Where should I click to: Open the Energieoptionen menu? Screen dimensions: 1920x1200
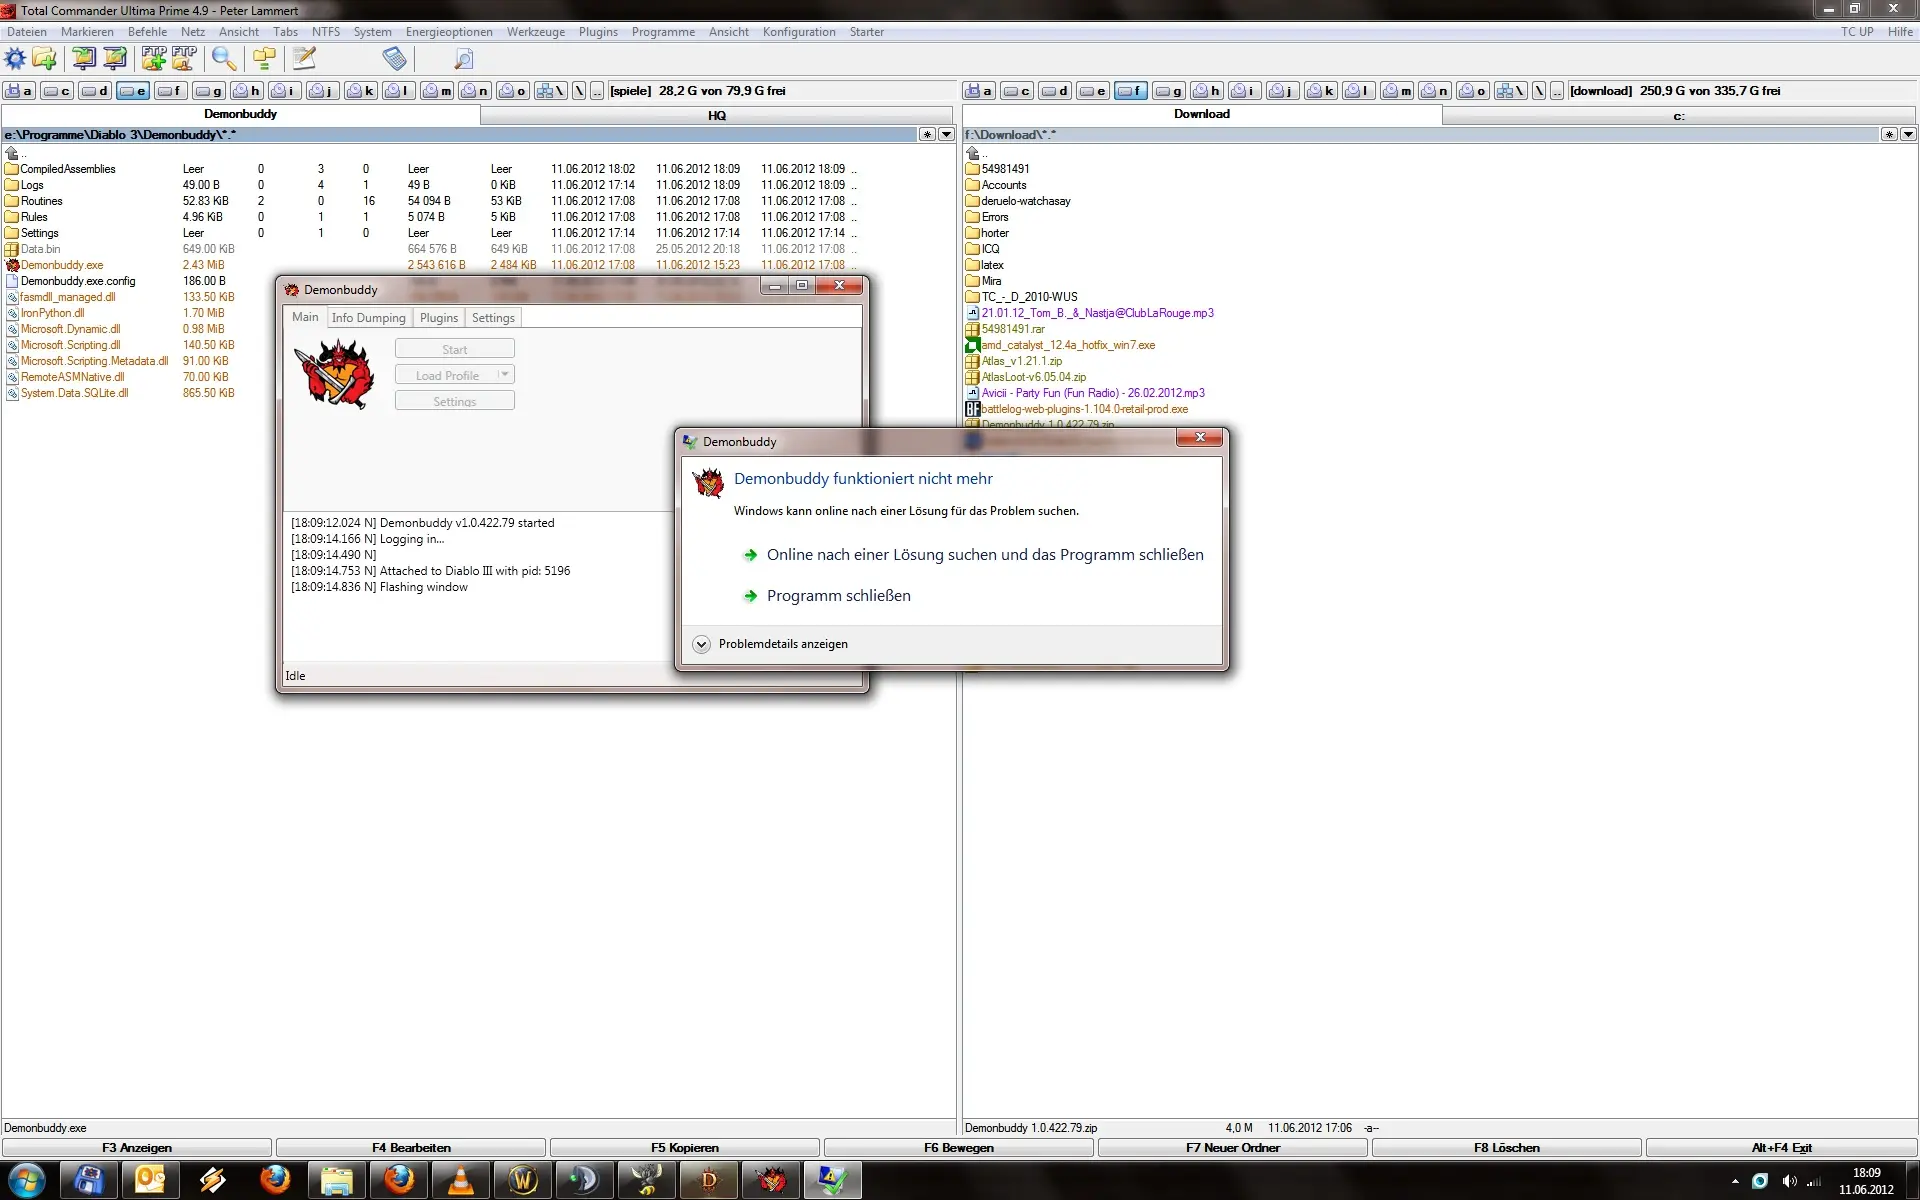click(449, 32)
